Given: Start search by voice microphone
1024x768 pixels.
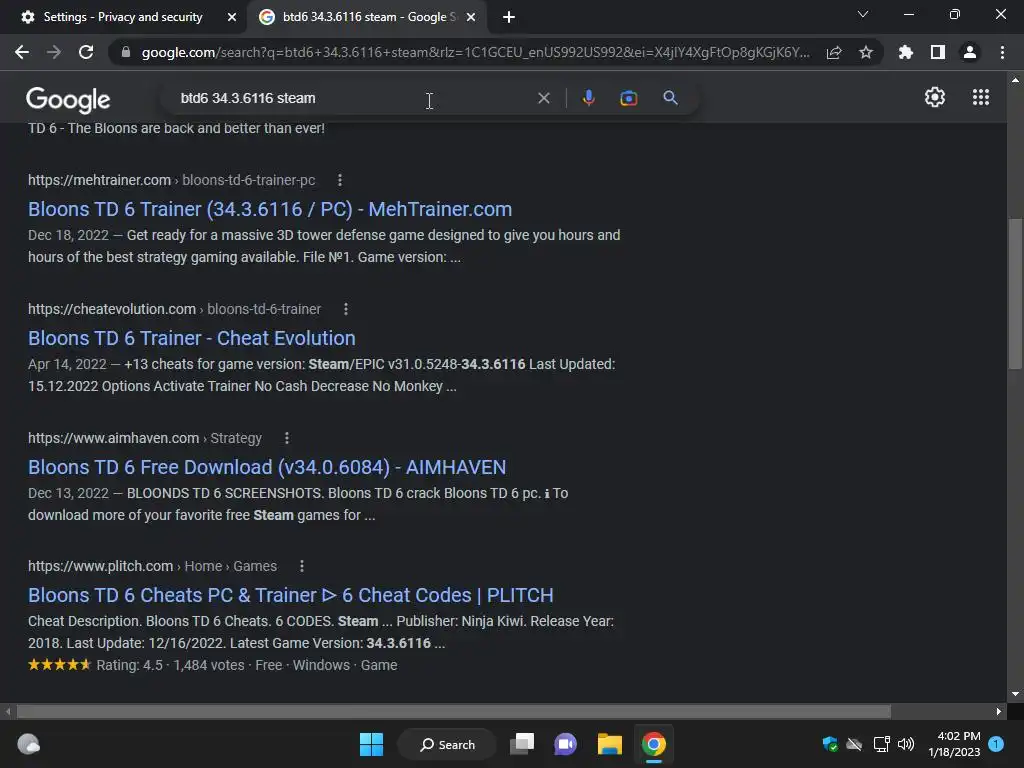Looking at the screenshot, I should (588, 98).
